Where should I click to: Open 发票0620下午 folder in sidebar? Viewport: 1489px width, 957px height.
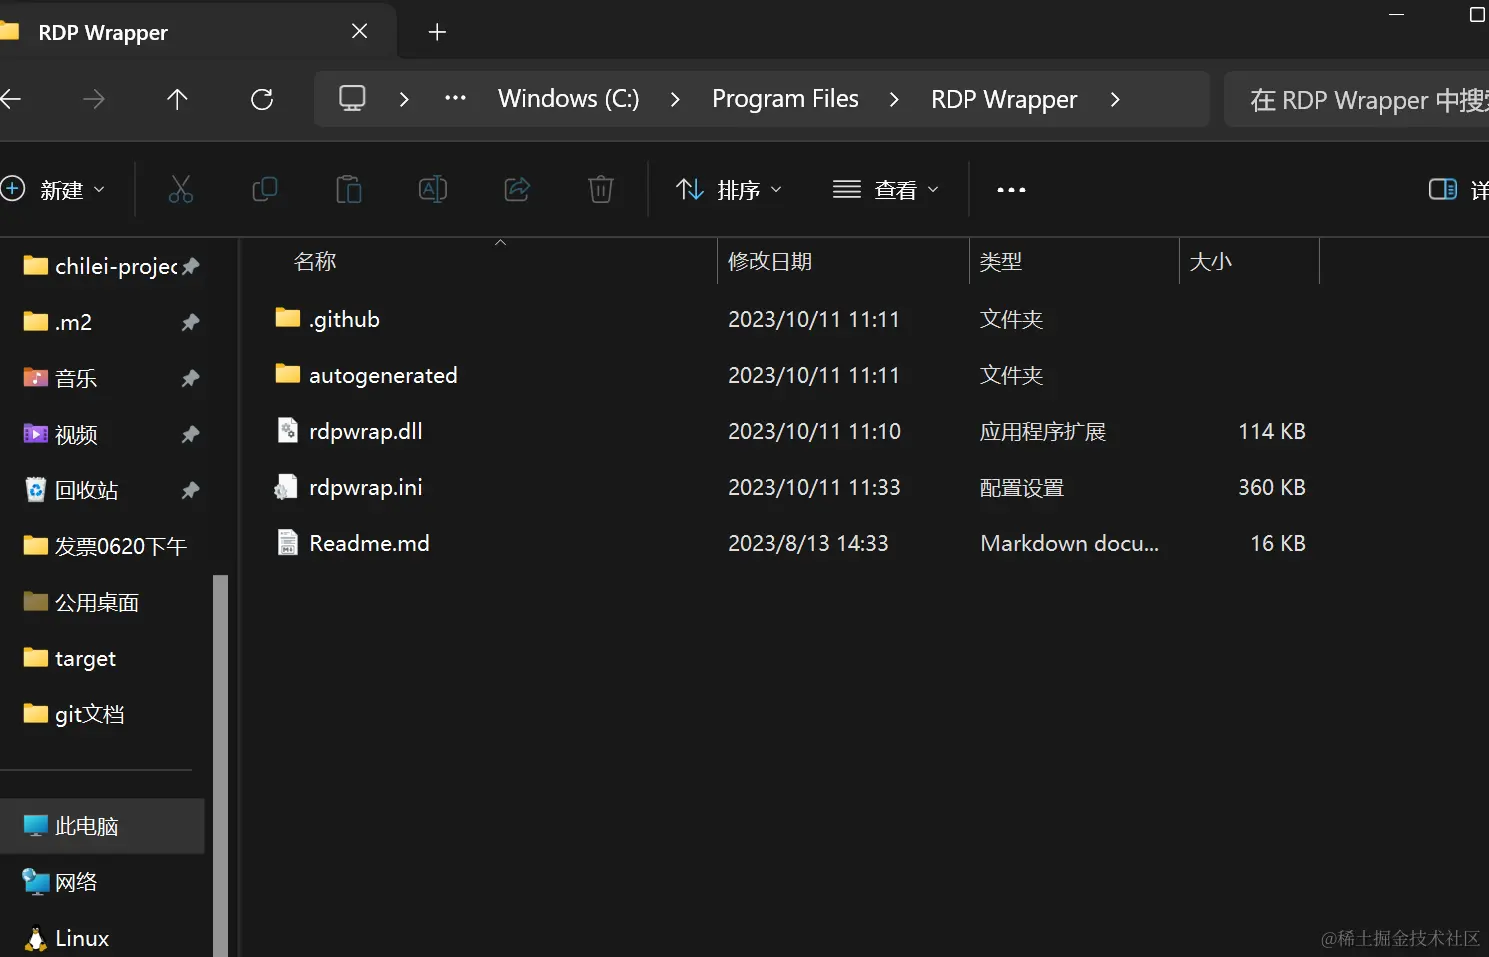[104, 546]
